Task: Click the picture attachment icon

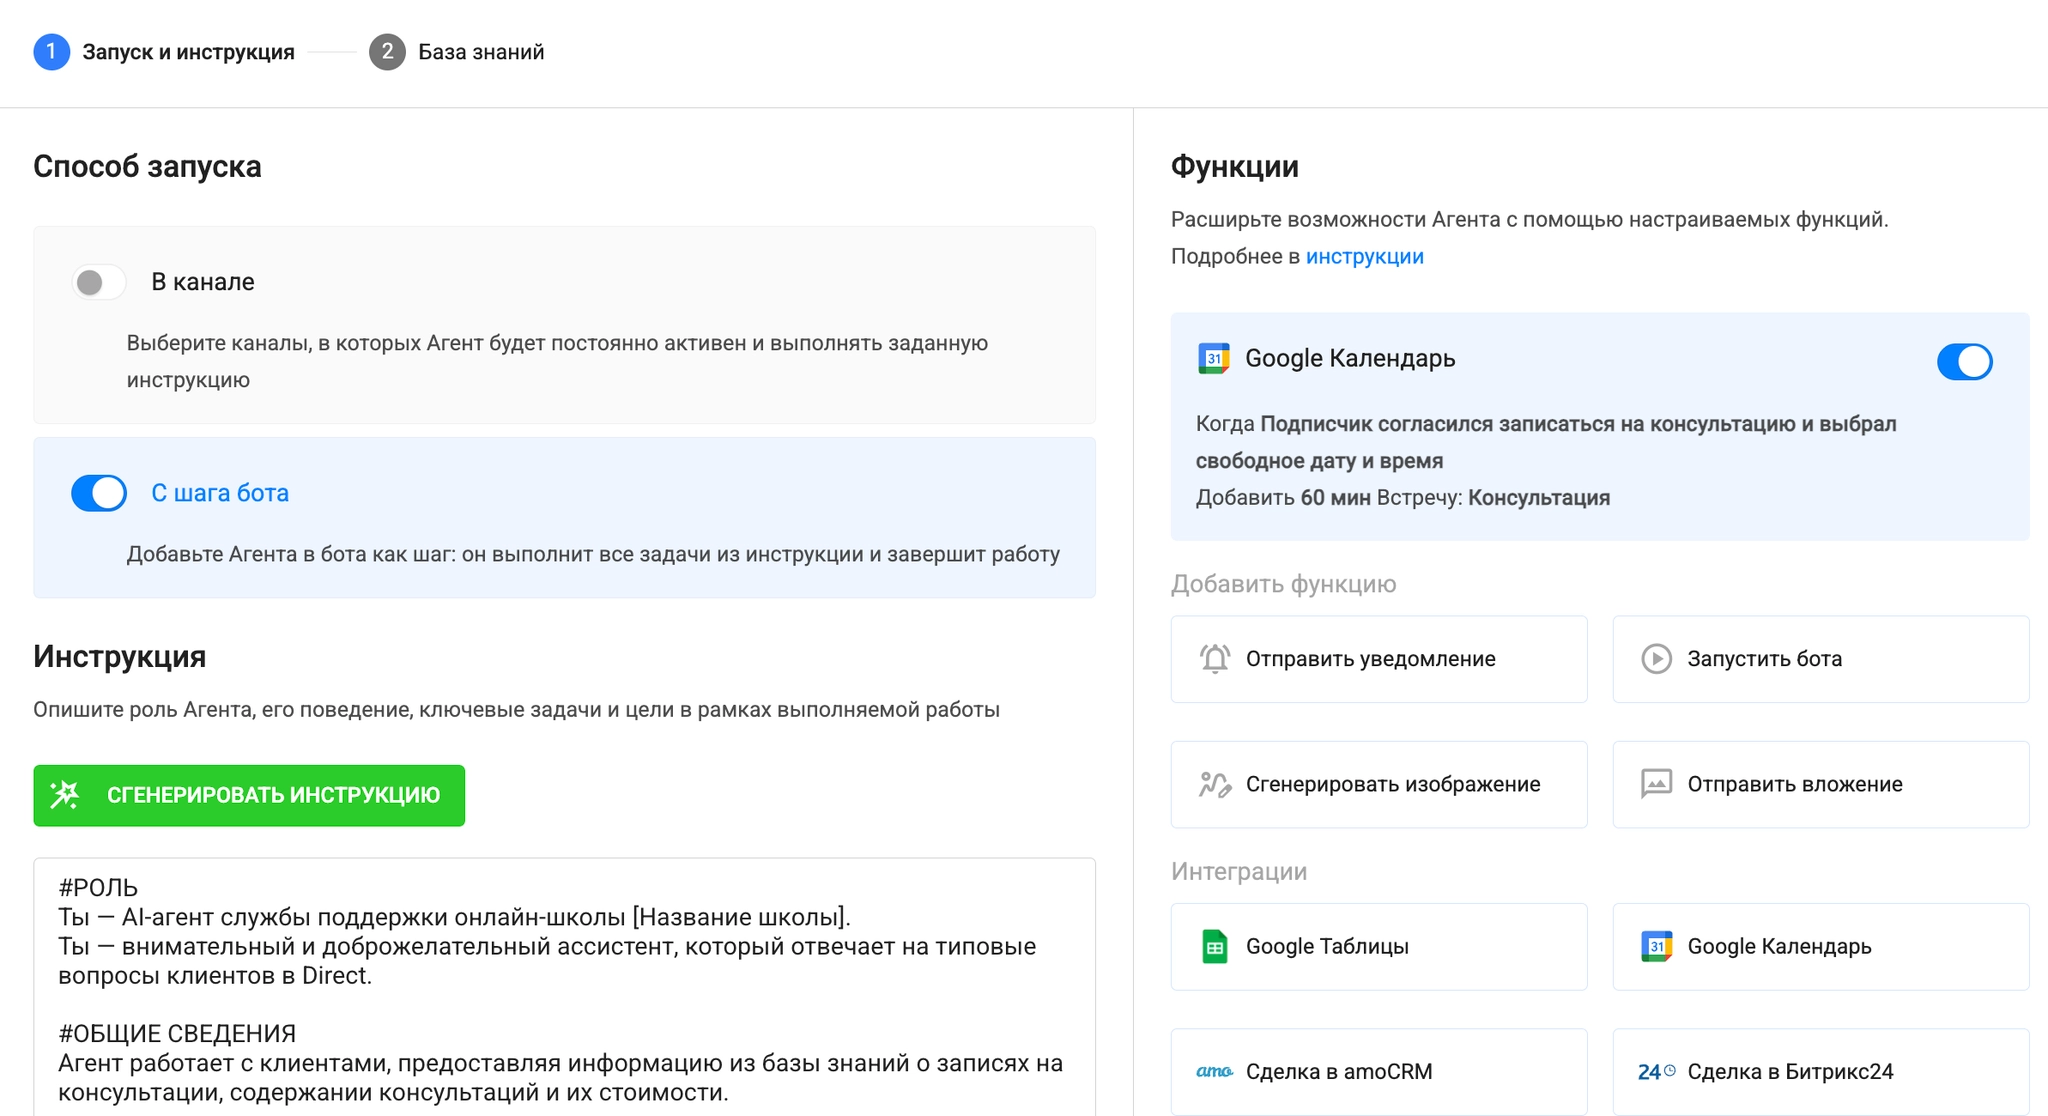Action: pyautogui.click(x=1656, y=784)
